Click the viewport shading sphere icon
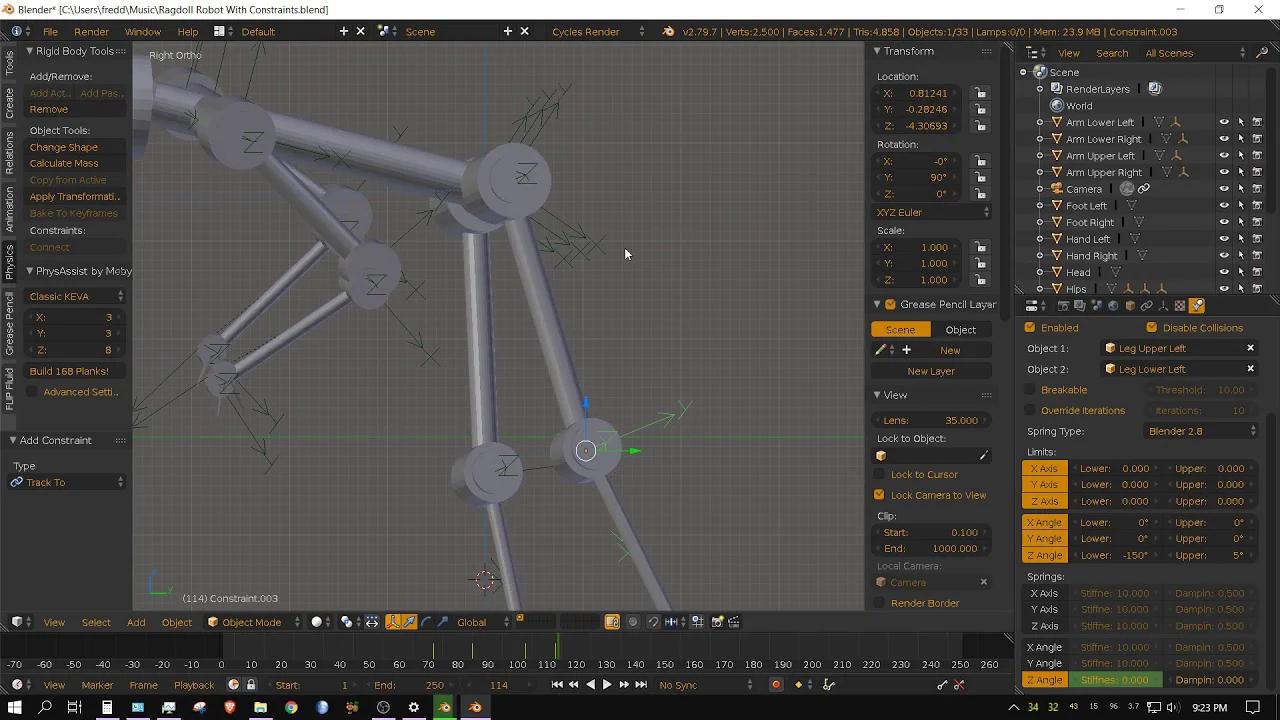1280x720 pixels. click(317, 622)
